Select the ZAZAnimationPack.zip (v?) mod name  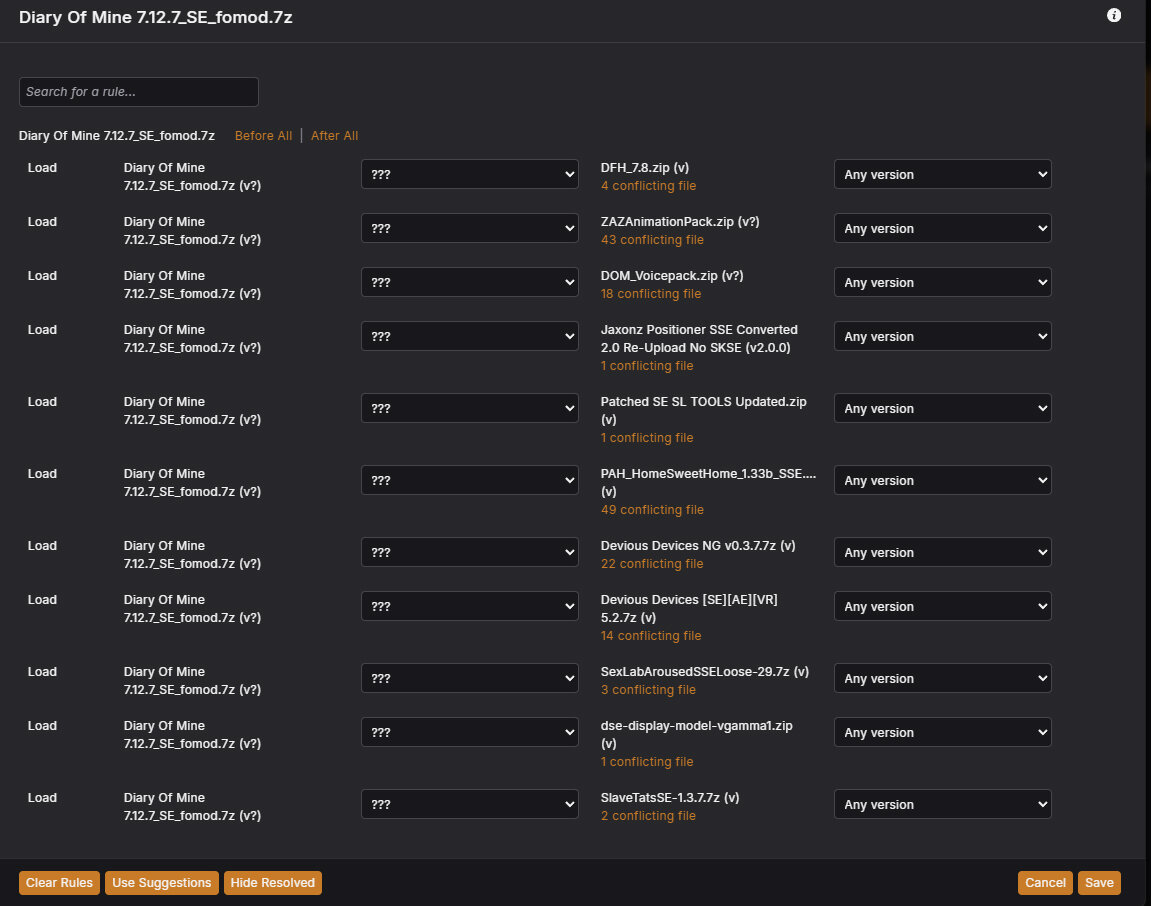[x=680, y=222]
